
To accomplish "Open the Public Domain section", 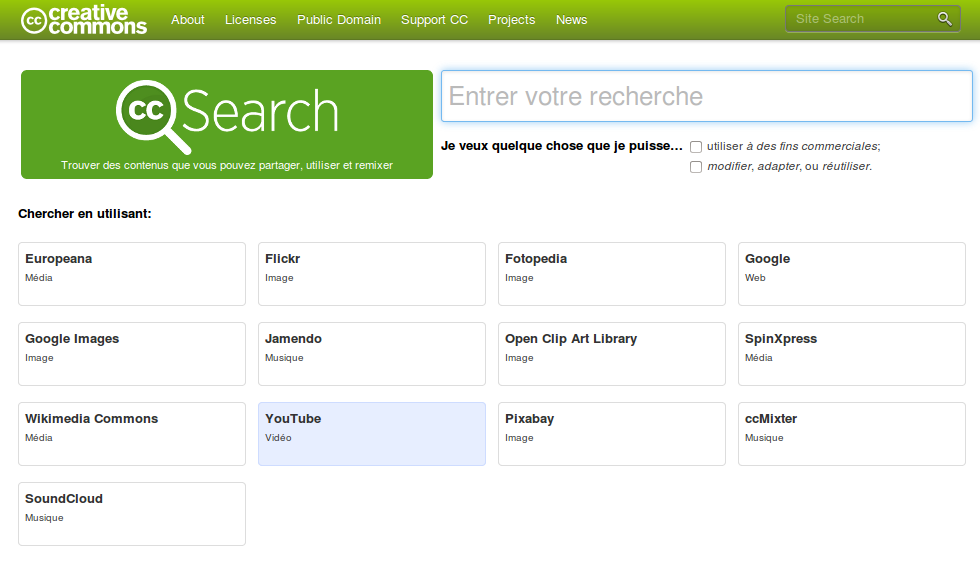I will click(x=339, y=20).
